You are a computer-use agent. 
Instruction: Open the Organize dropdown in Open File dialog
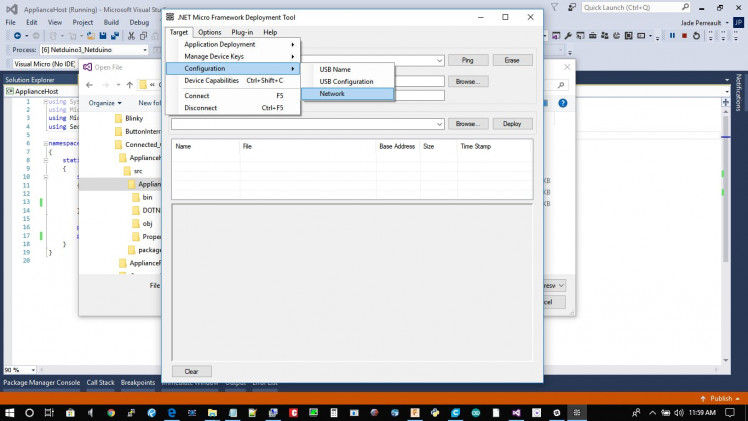pos(105,103)
